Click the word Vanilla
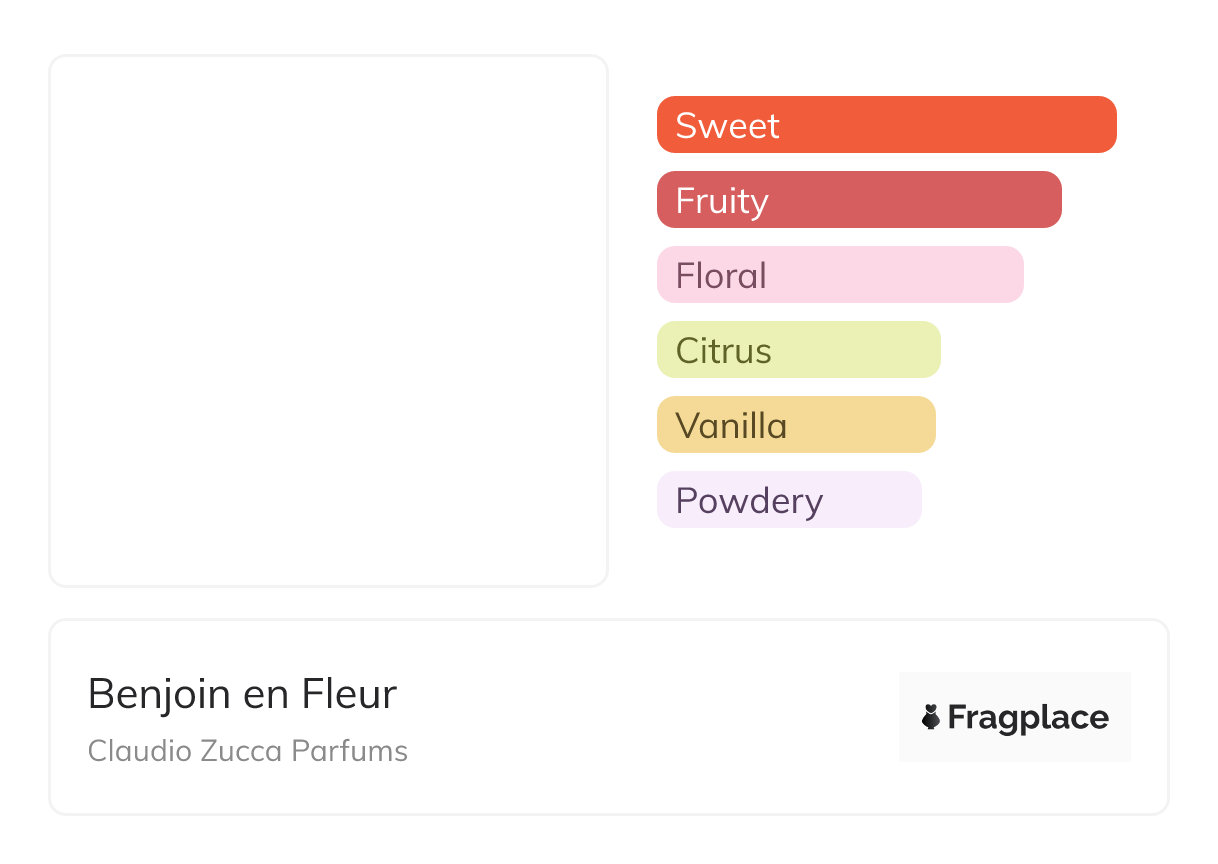1218x864 pixels. [x=731, y=426]
